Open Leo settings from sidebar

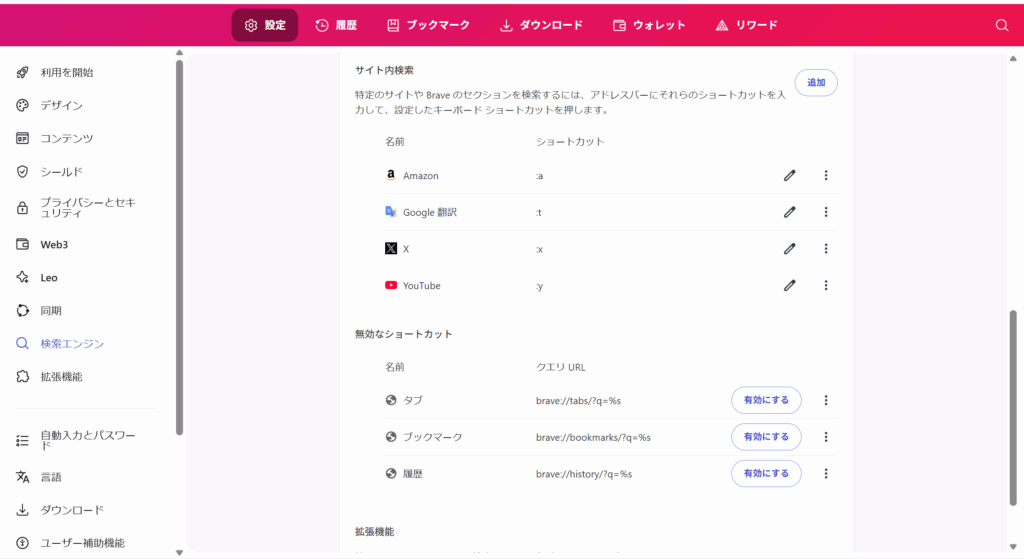pyautogui.click(x=48, y=277)
